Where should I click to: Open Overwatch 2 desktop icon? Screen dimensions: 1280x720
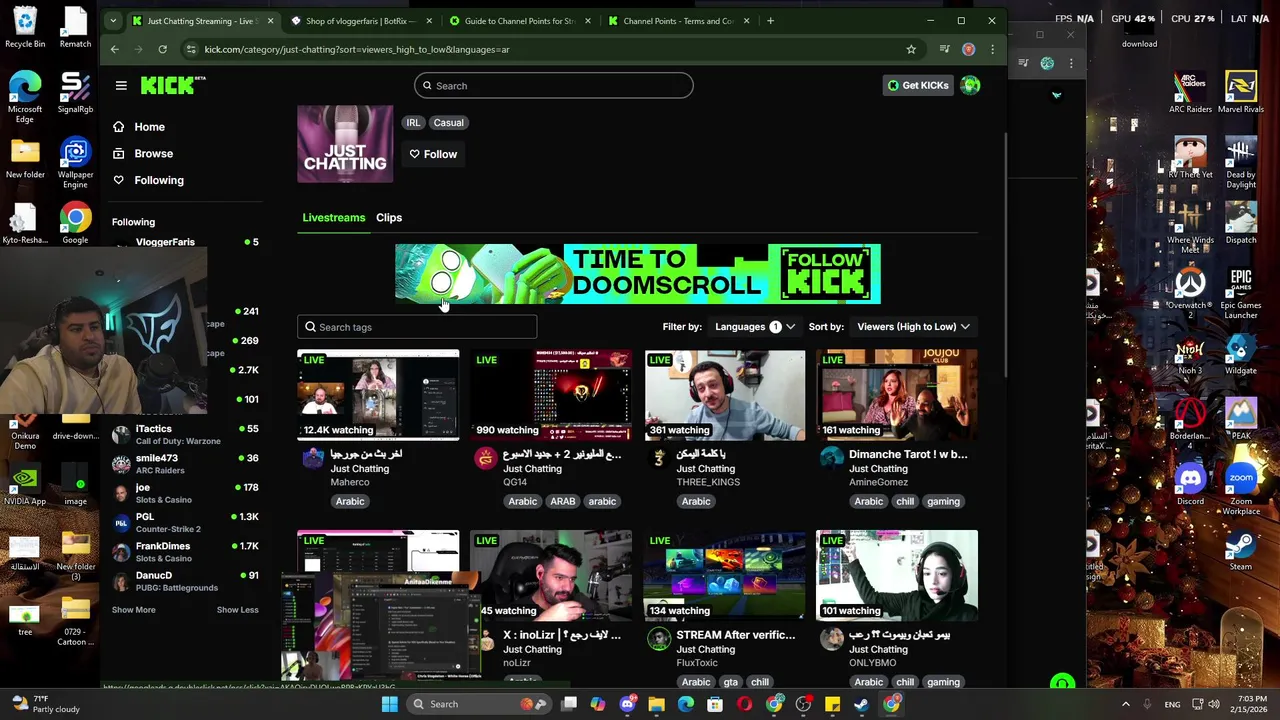point(1190,292)
